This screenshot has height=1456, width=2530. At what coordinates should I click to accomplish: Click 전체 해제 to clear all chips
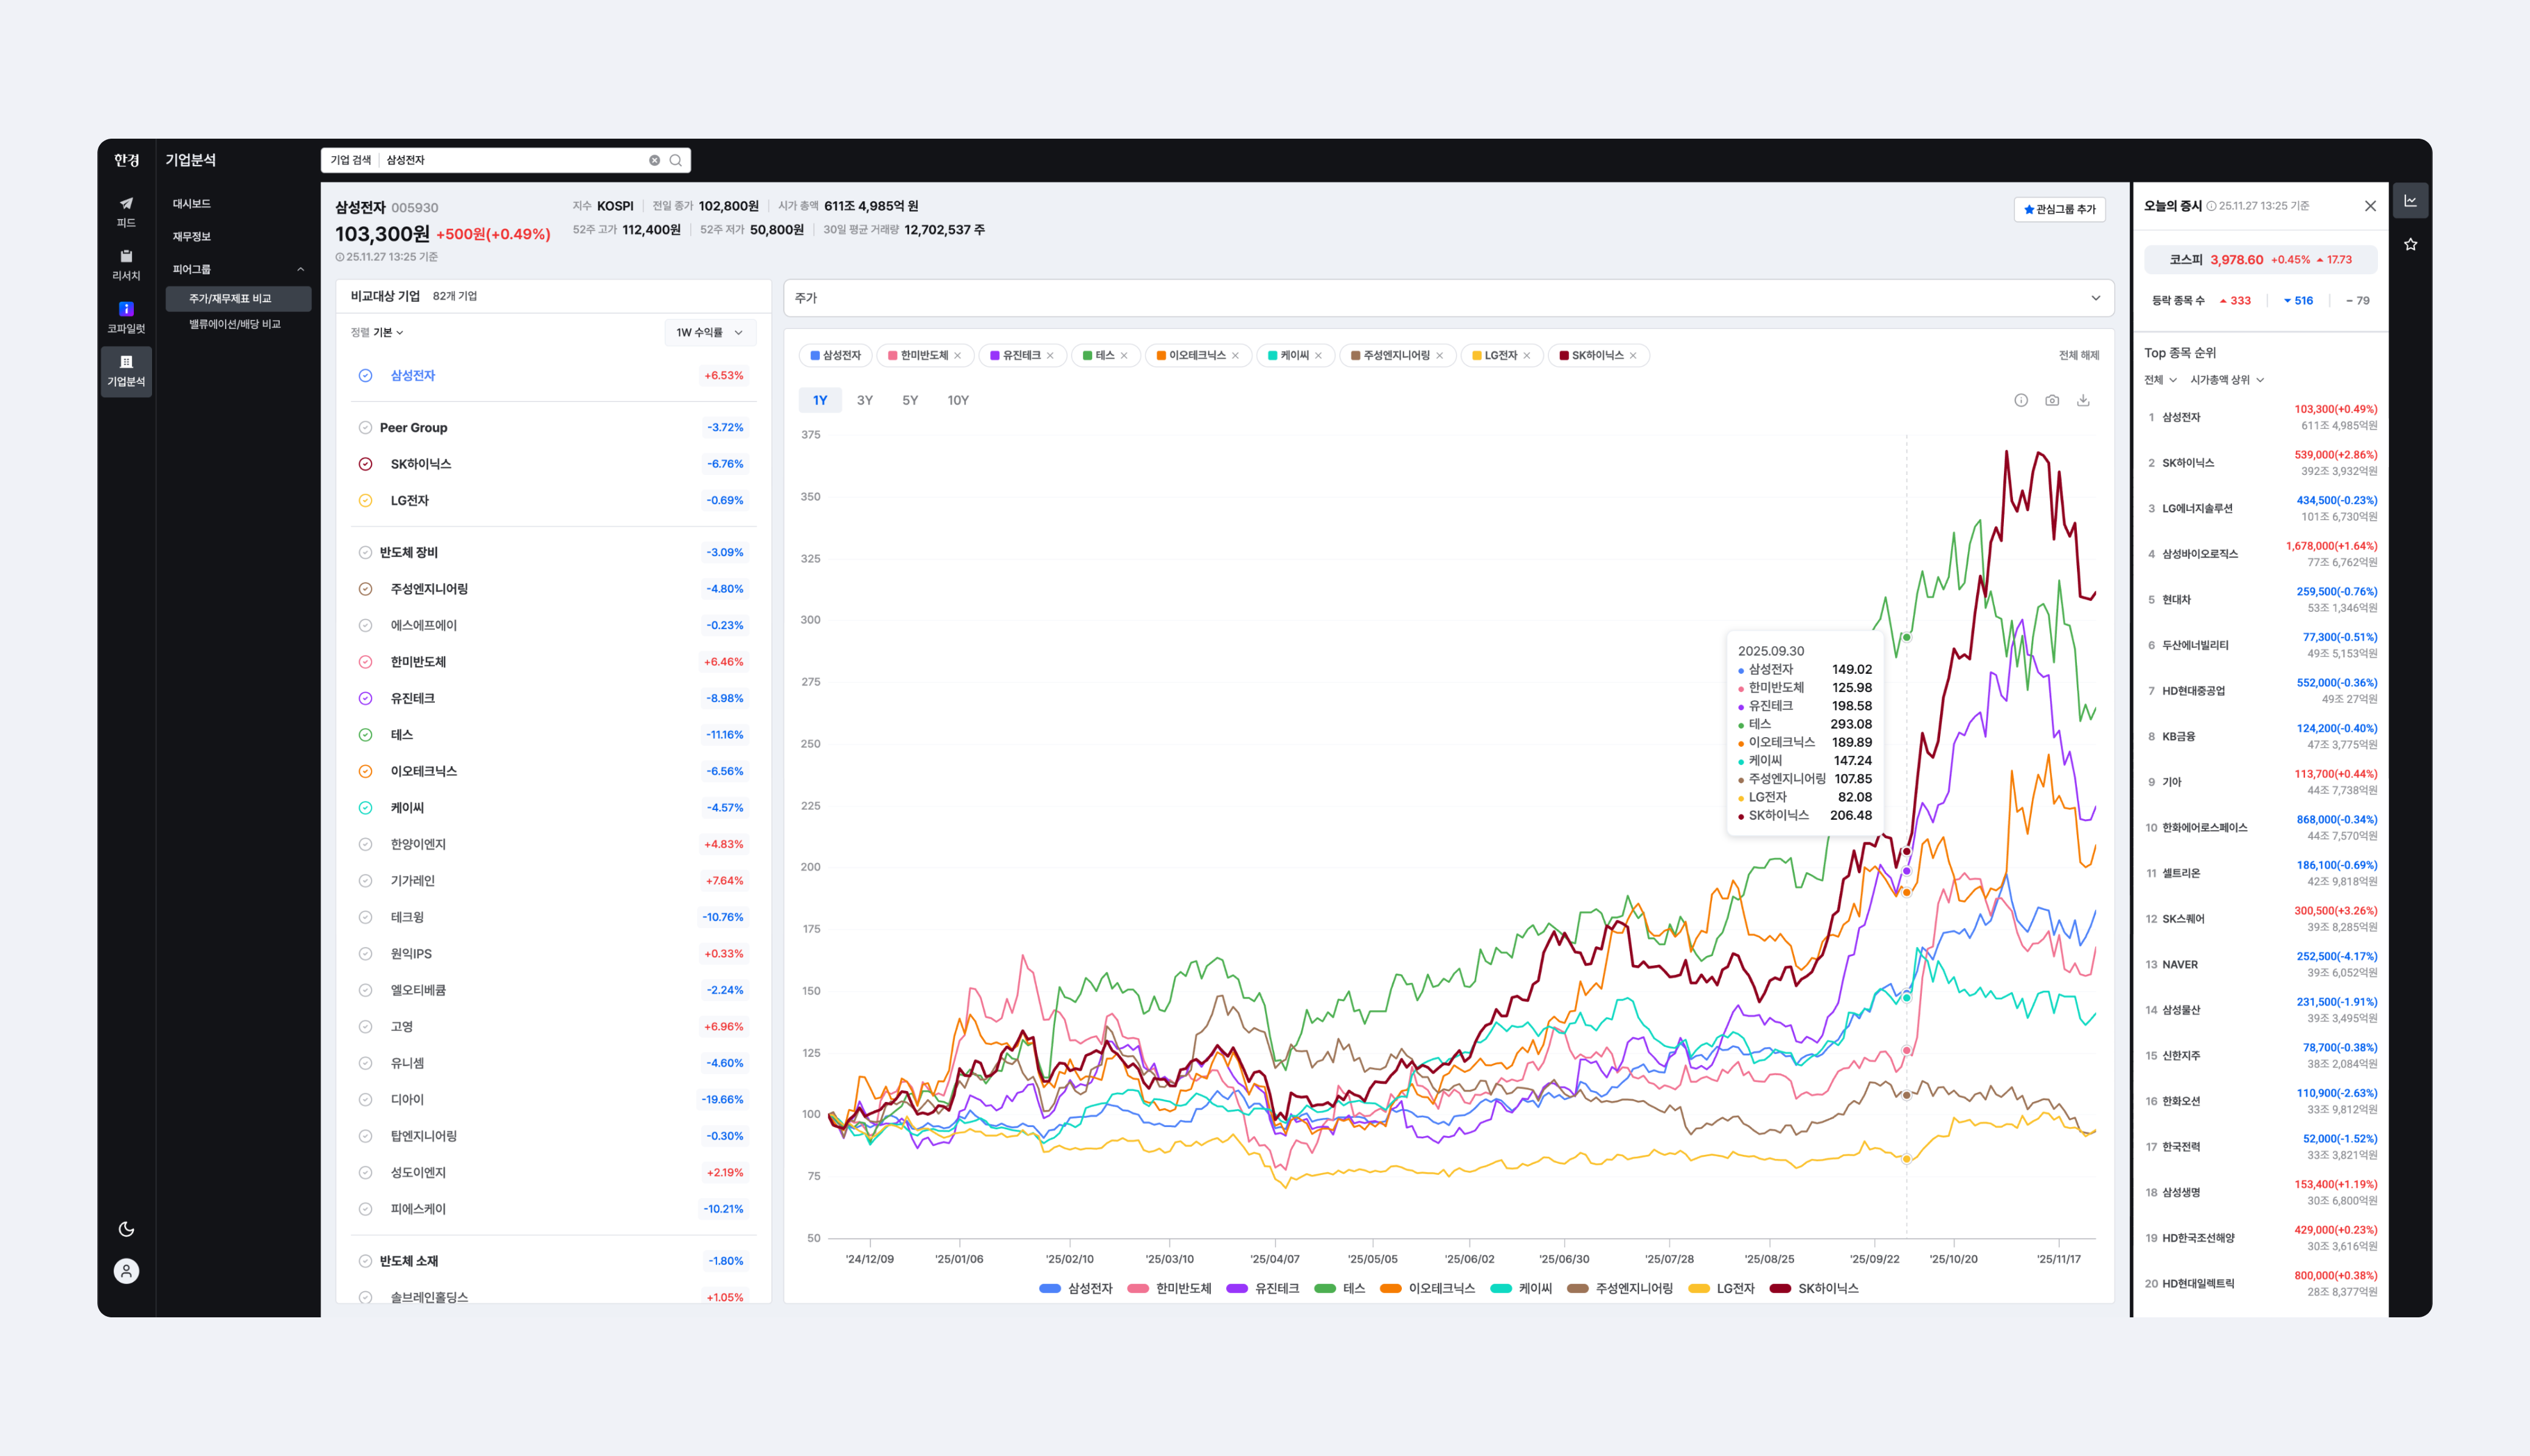point(2078,355)
